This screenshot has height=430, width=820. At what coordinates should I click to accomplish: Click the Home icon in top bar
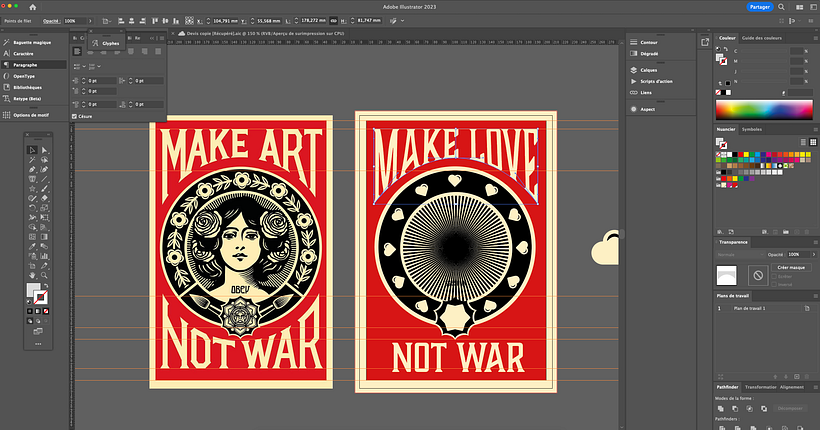(x=35, y=5)
